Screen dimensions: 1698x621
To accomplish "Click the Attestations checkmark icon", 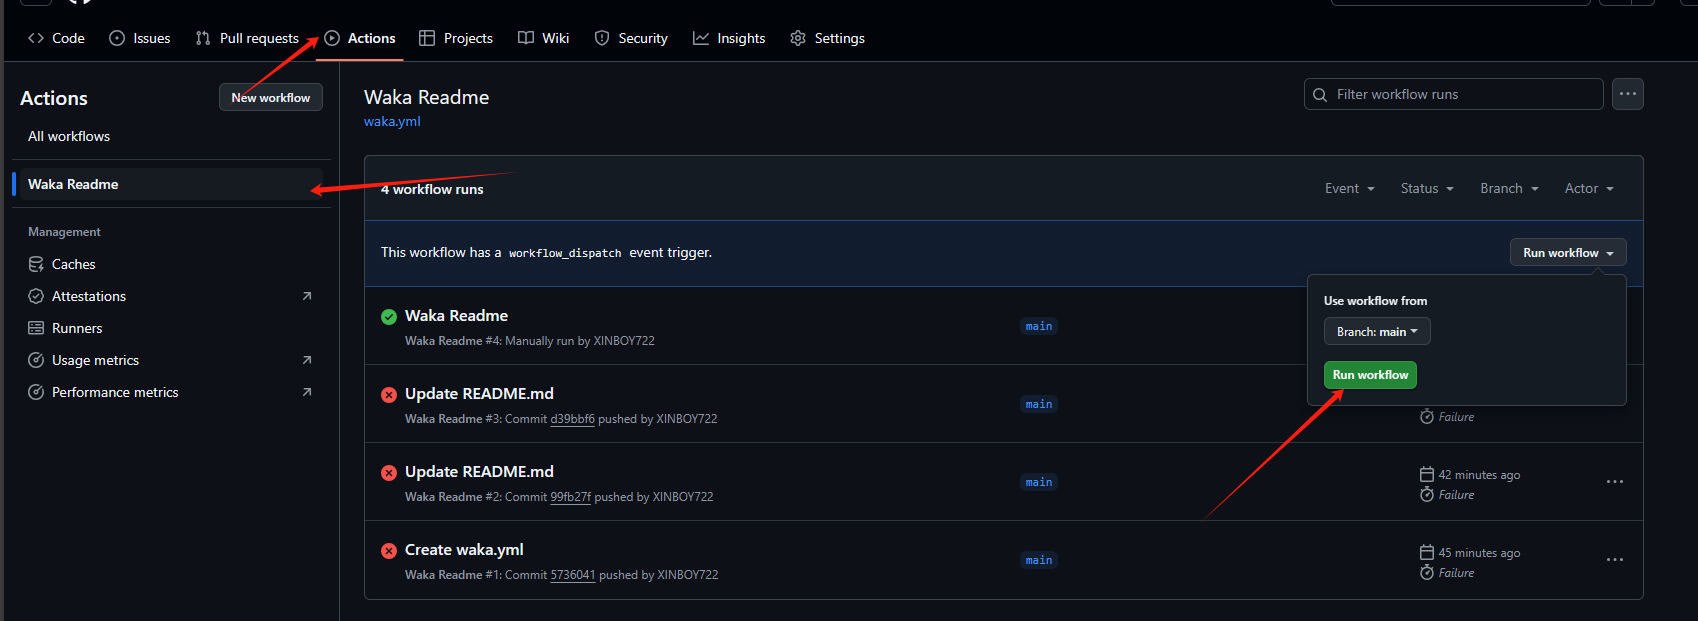I will click(x=36, y=296).
